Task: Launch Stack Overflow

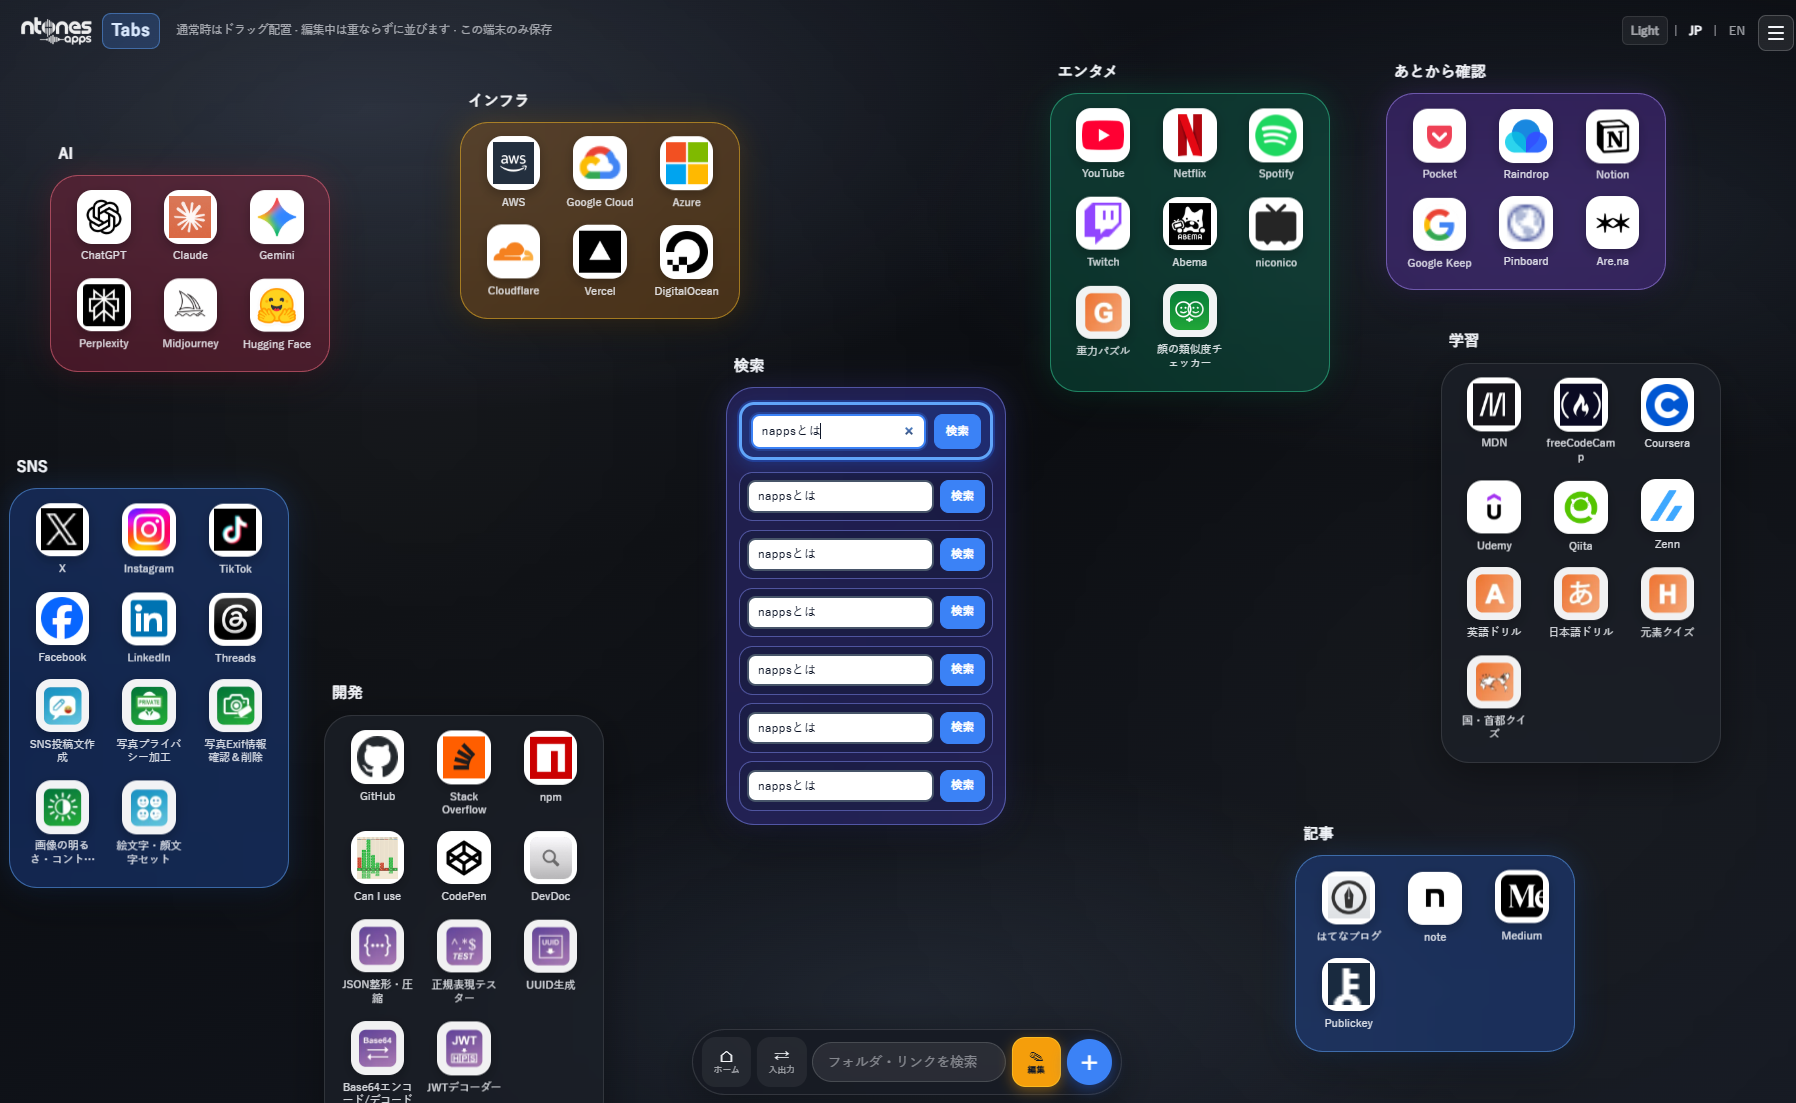Action: 464,758
